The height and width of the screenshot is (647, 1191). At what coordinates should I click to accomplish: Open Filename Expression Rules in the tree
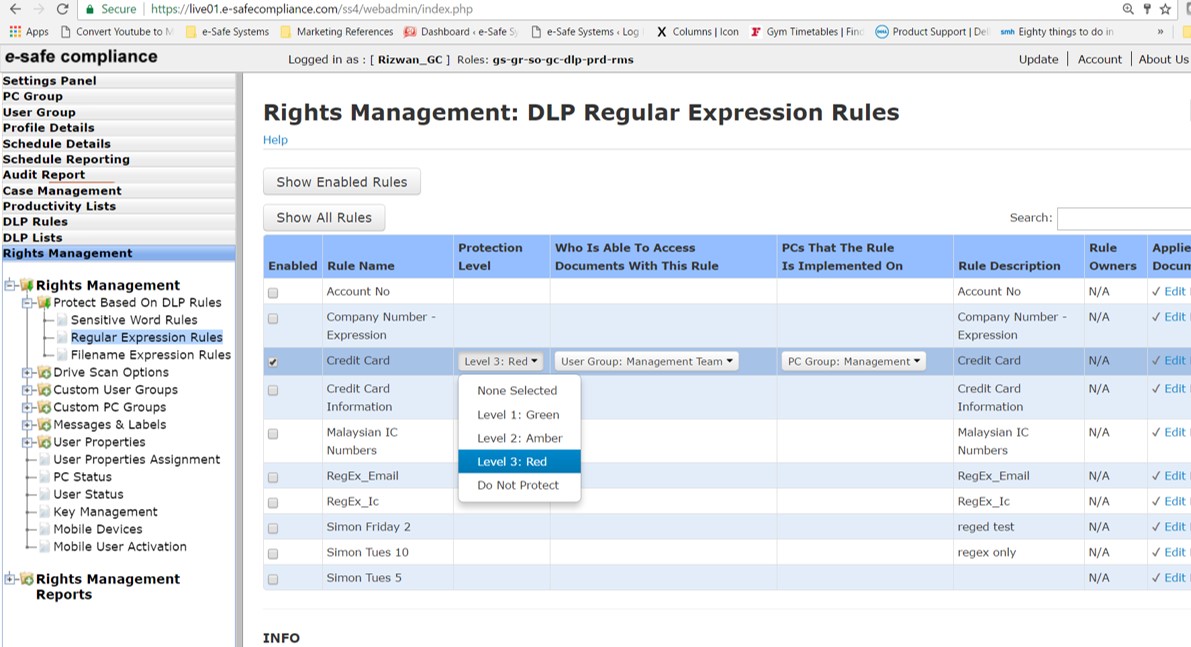[x=150, y=355]
